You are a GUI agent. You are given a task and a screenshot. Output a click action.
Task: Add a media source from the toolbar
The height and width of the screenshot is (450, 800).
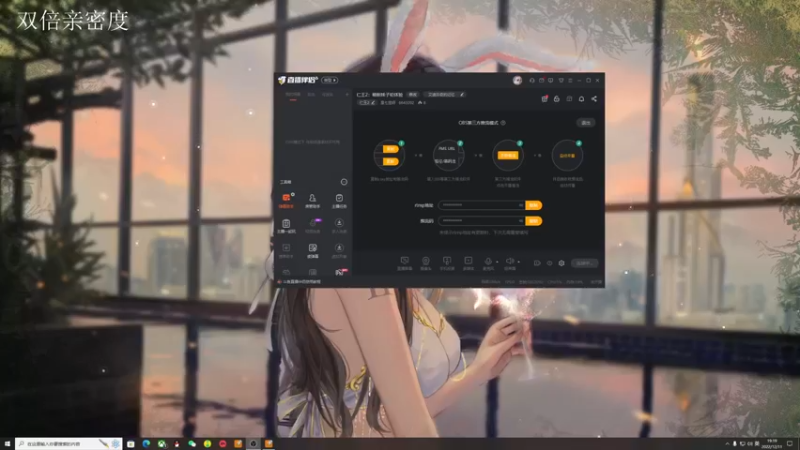468,263
